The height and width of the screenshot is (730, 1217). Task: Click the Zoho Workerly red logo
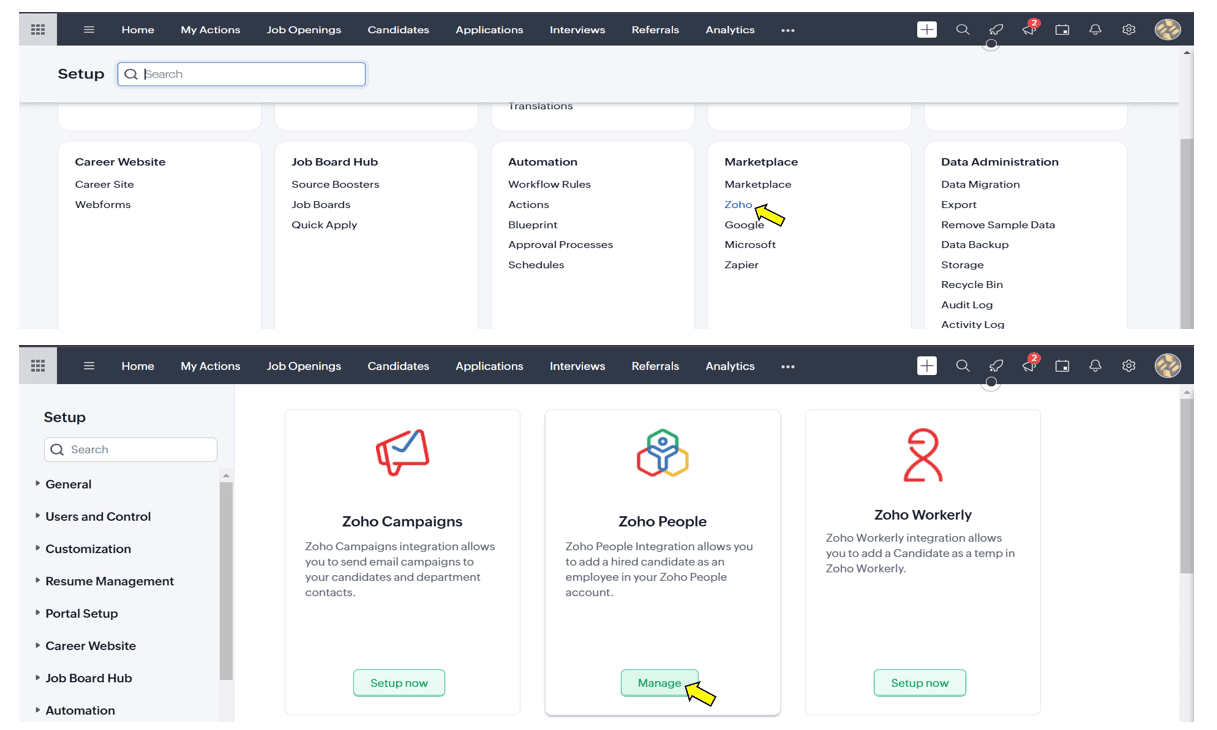click(x=922, y=456)
